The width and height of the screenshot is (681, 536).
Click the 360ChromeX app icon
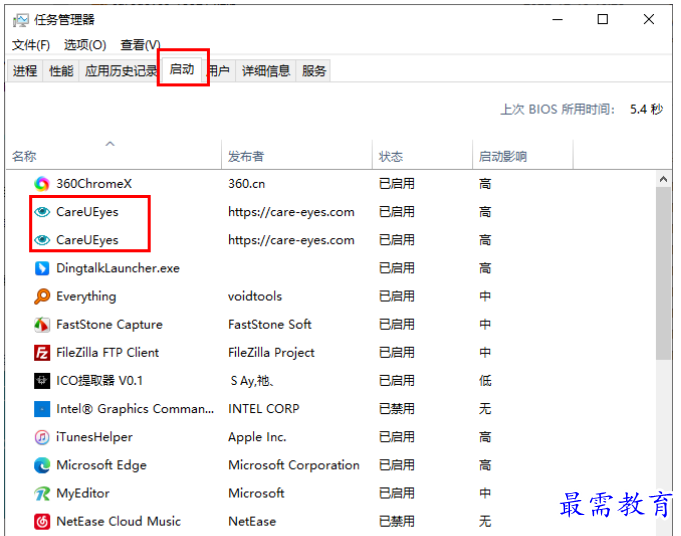coord(42,184)
